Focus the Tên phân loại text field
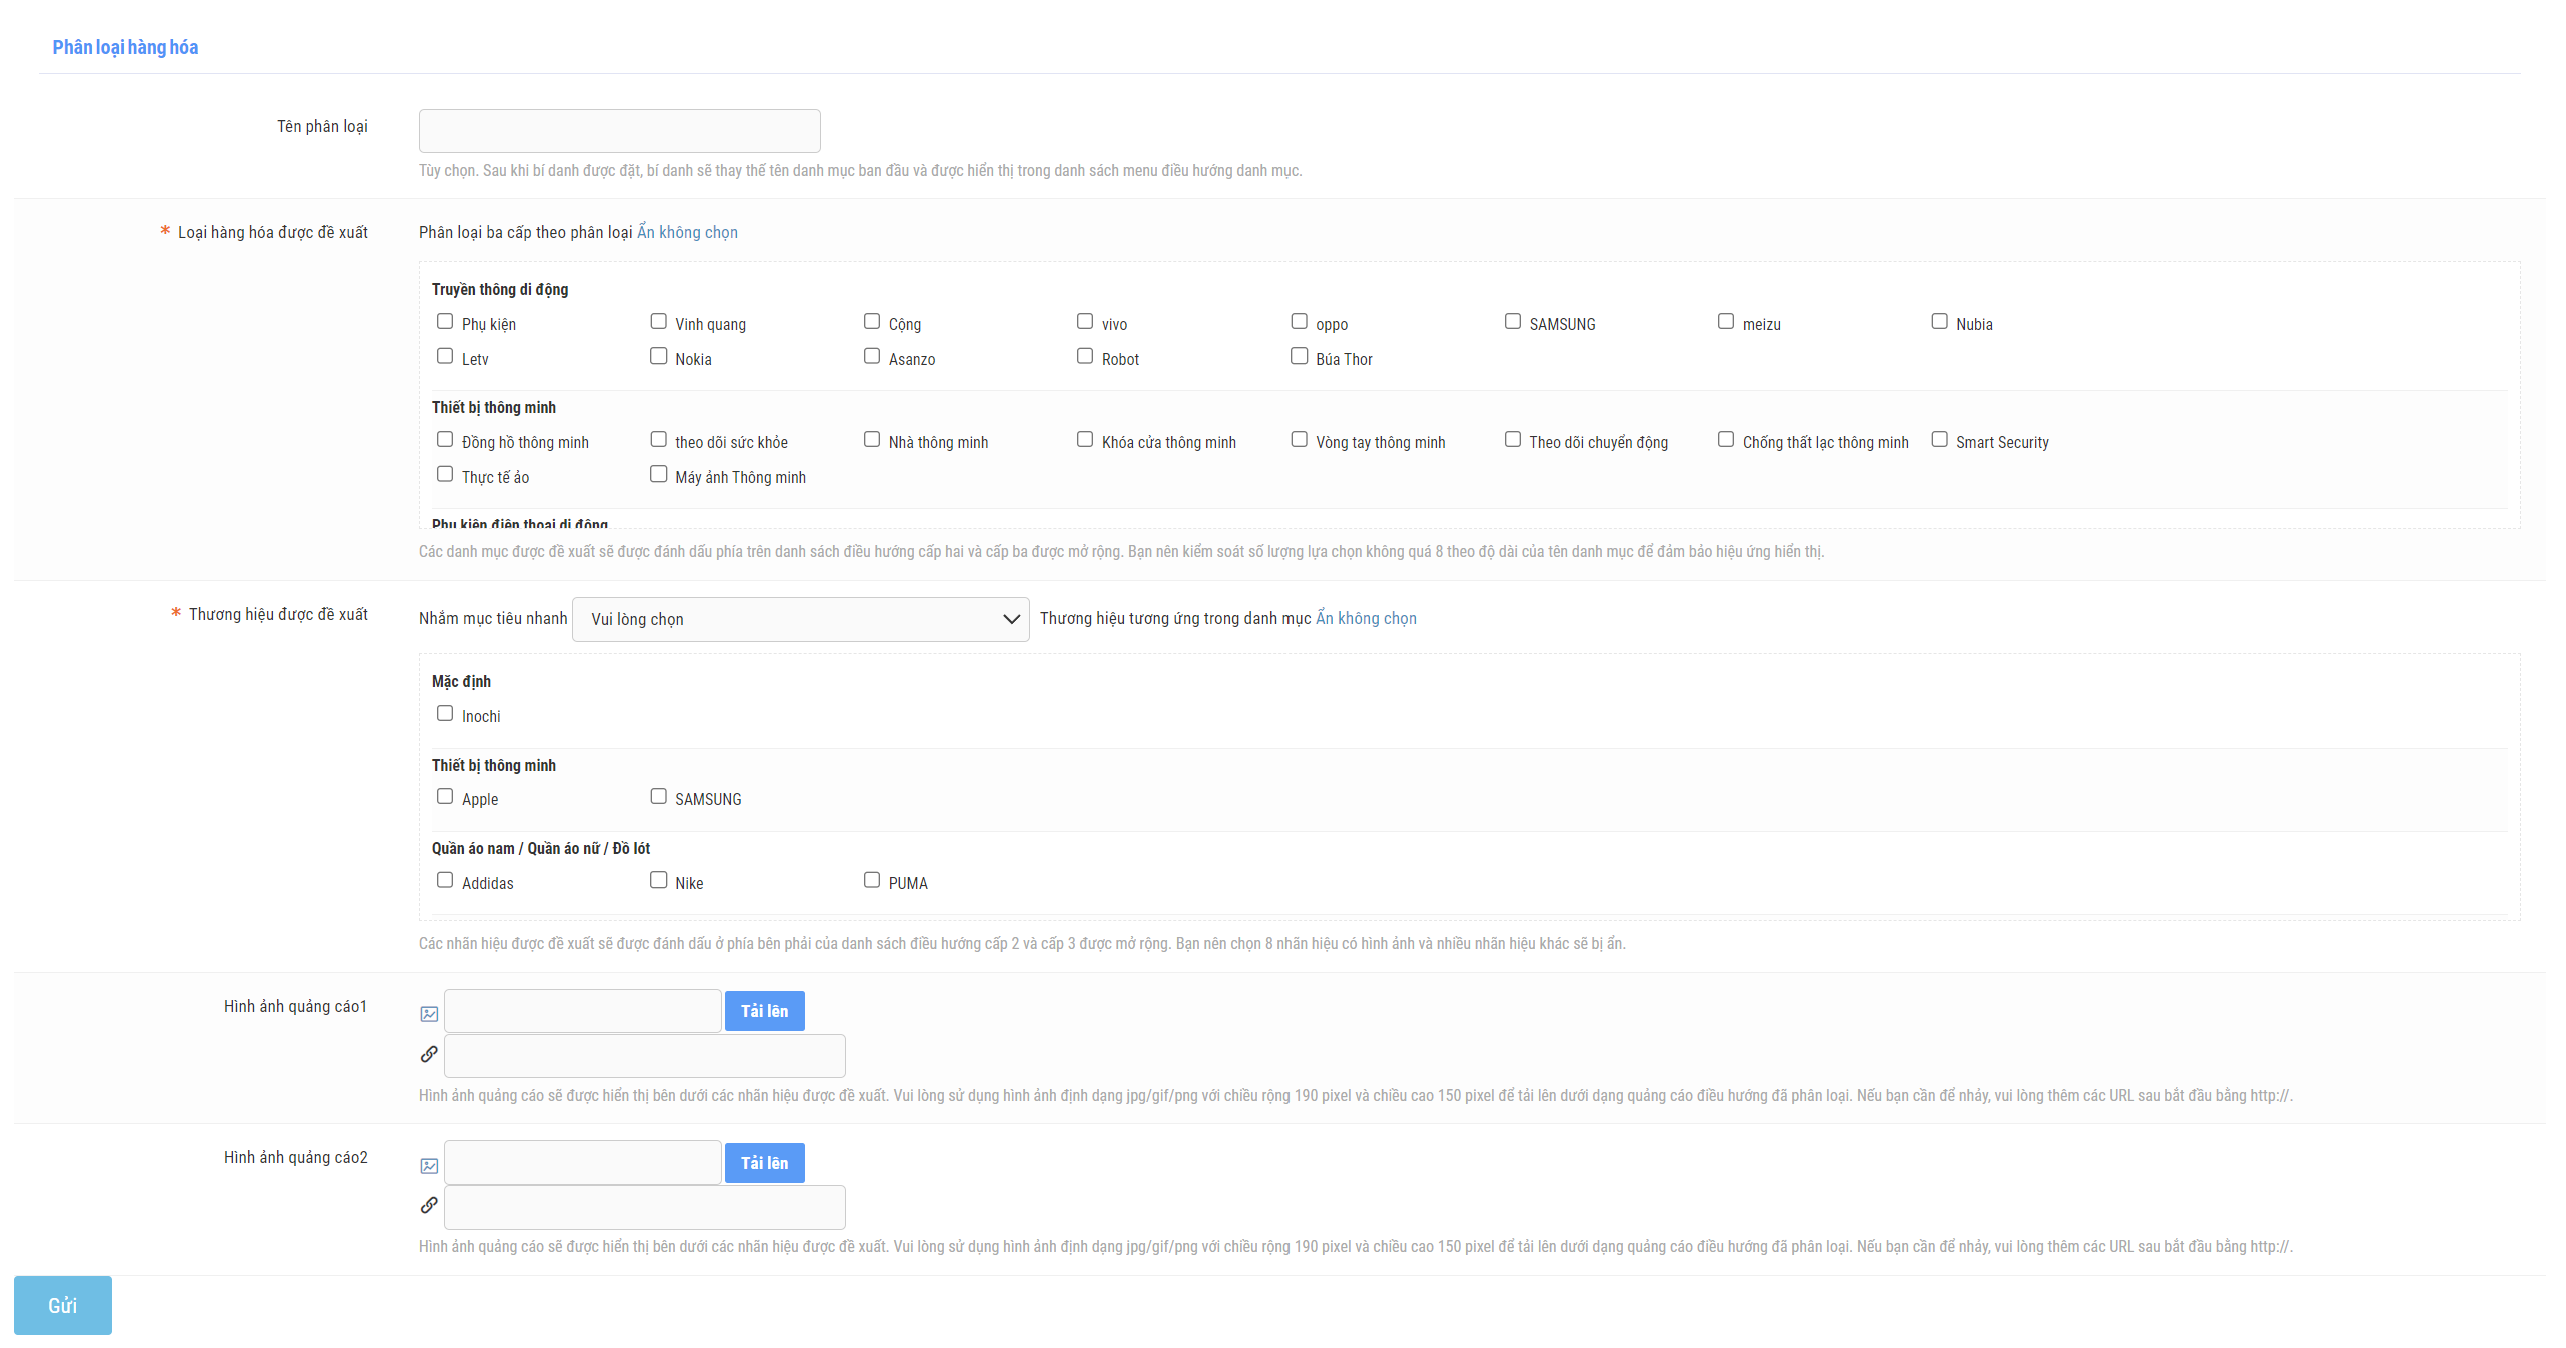The height and width of the screenshot is (1348, 2566). pyautogui.click(x=619, y=131)
